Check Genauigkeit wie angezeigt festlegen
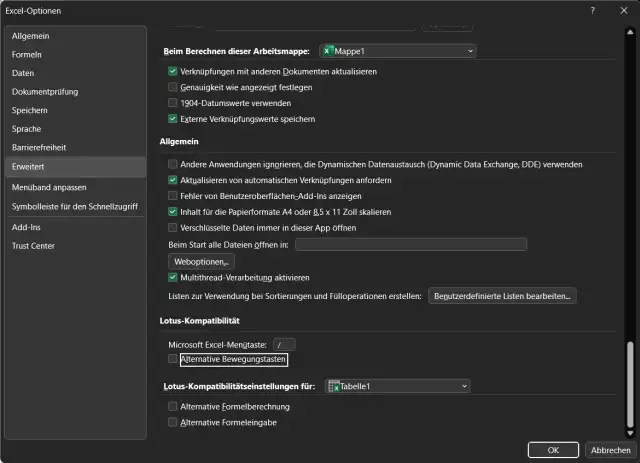640x463 pixels. click(x=173, y=87)
